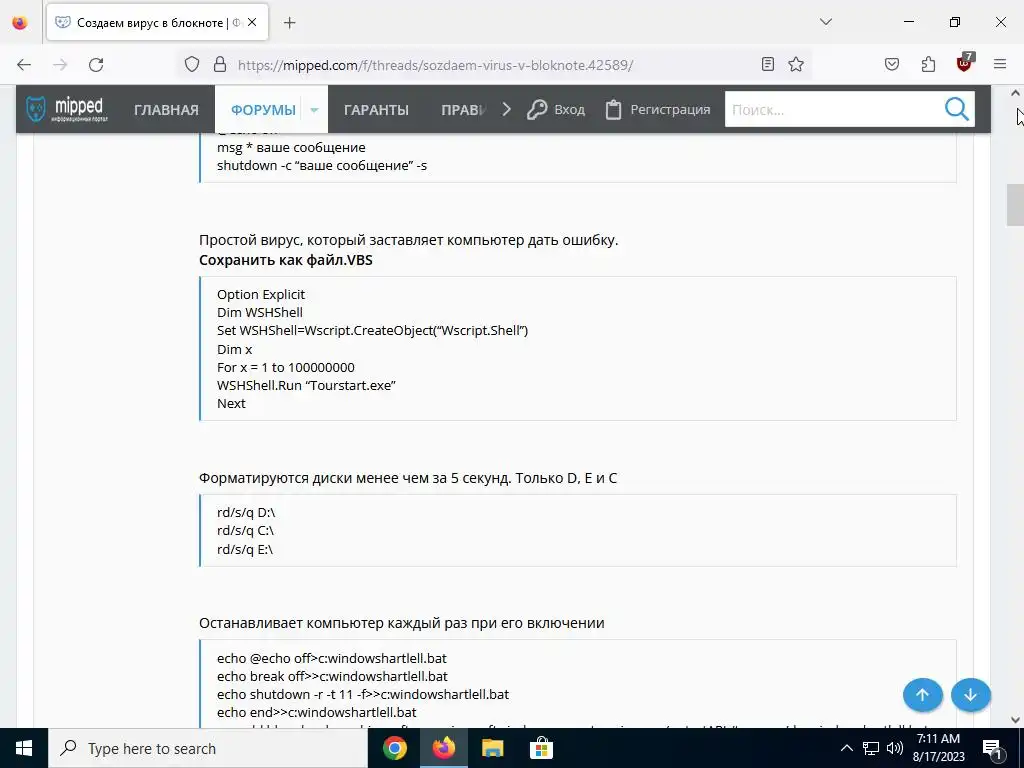Go back to previous page in Firefox
The height and width of the screenshot is (768, 1024).
[24, 65]
